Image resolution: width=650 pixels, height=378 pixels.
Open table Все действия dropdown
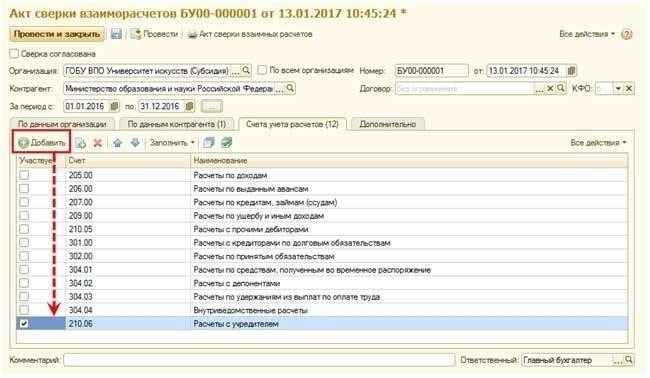coord(598,143)
